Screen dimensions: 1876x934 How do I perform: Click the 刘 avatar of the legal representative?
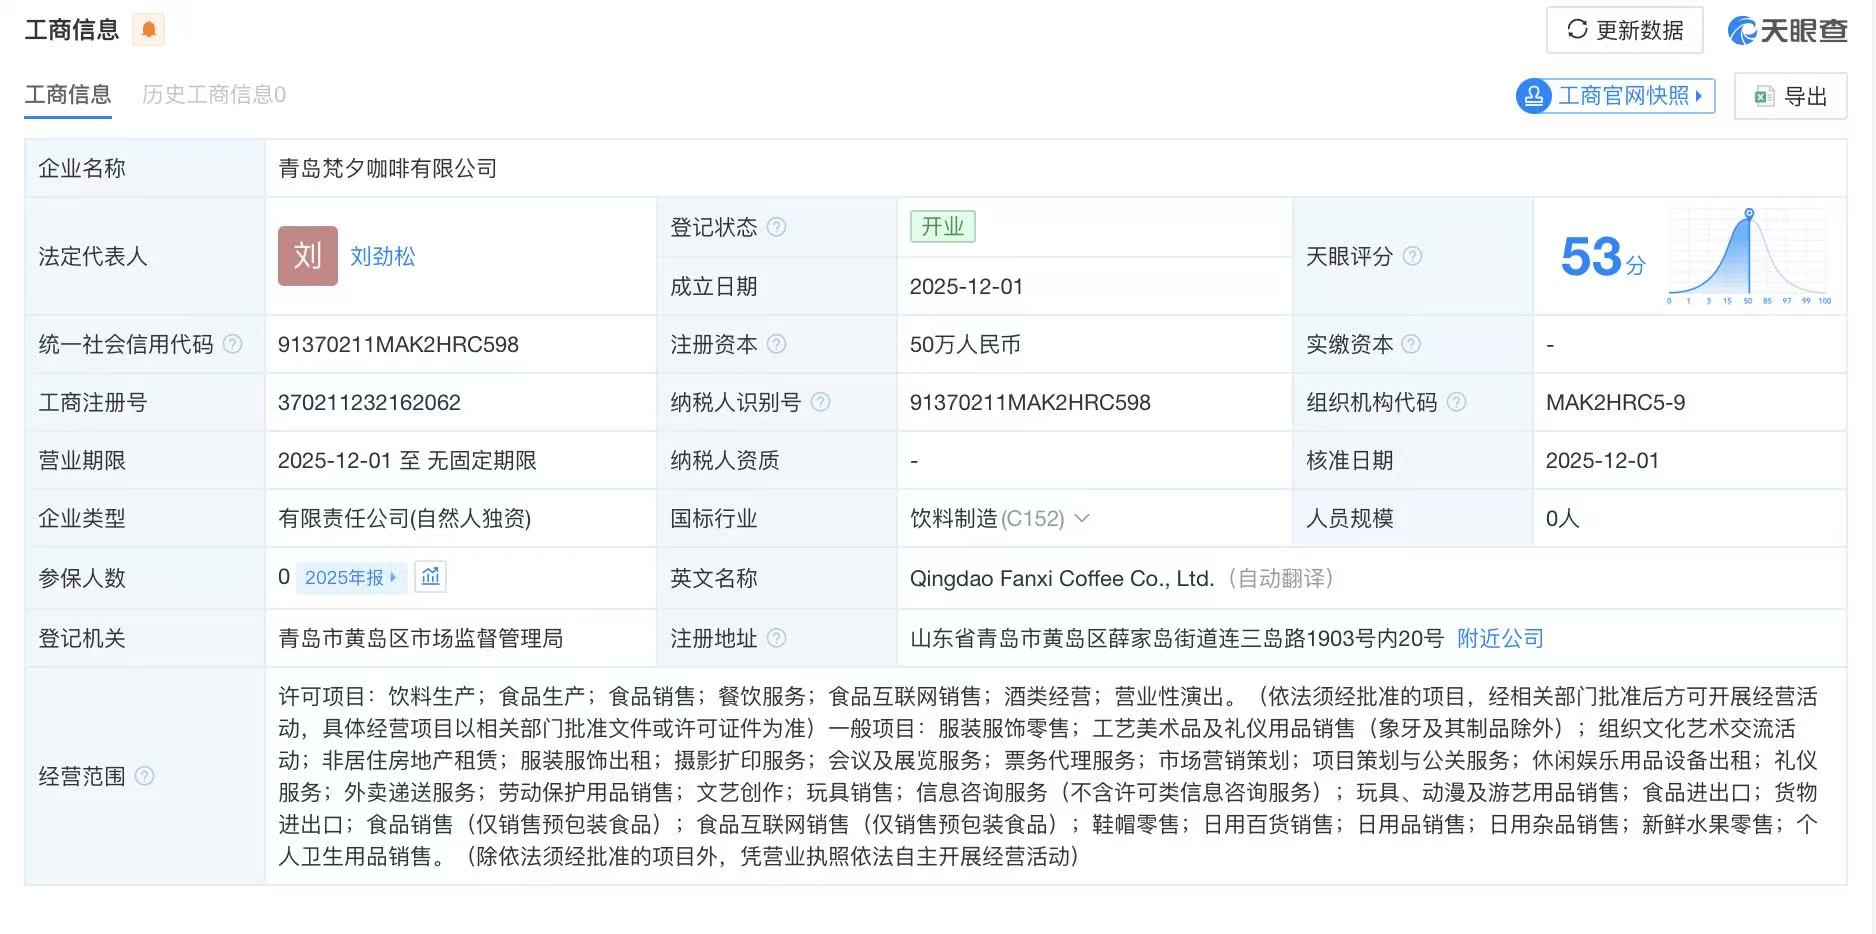coord(308,256)
